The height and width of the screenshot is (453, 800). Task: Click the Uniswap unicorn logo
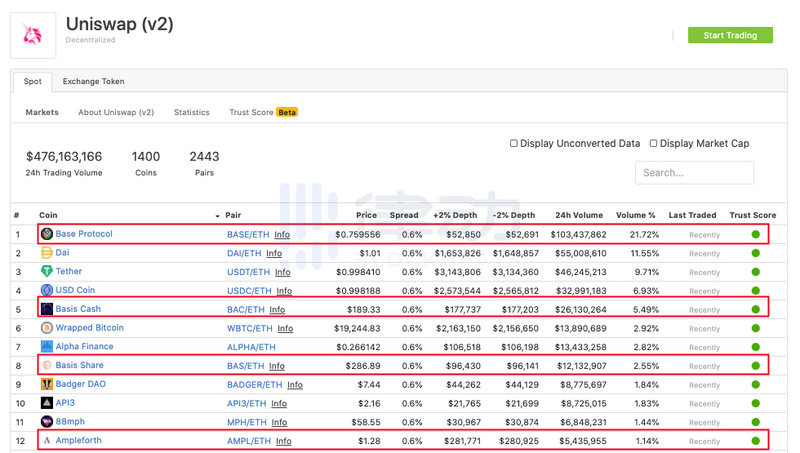click(33, 35)
